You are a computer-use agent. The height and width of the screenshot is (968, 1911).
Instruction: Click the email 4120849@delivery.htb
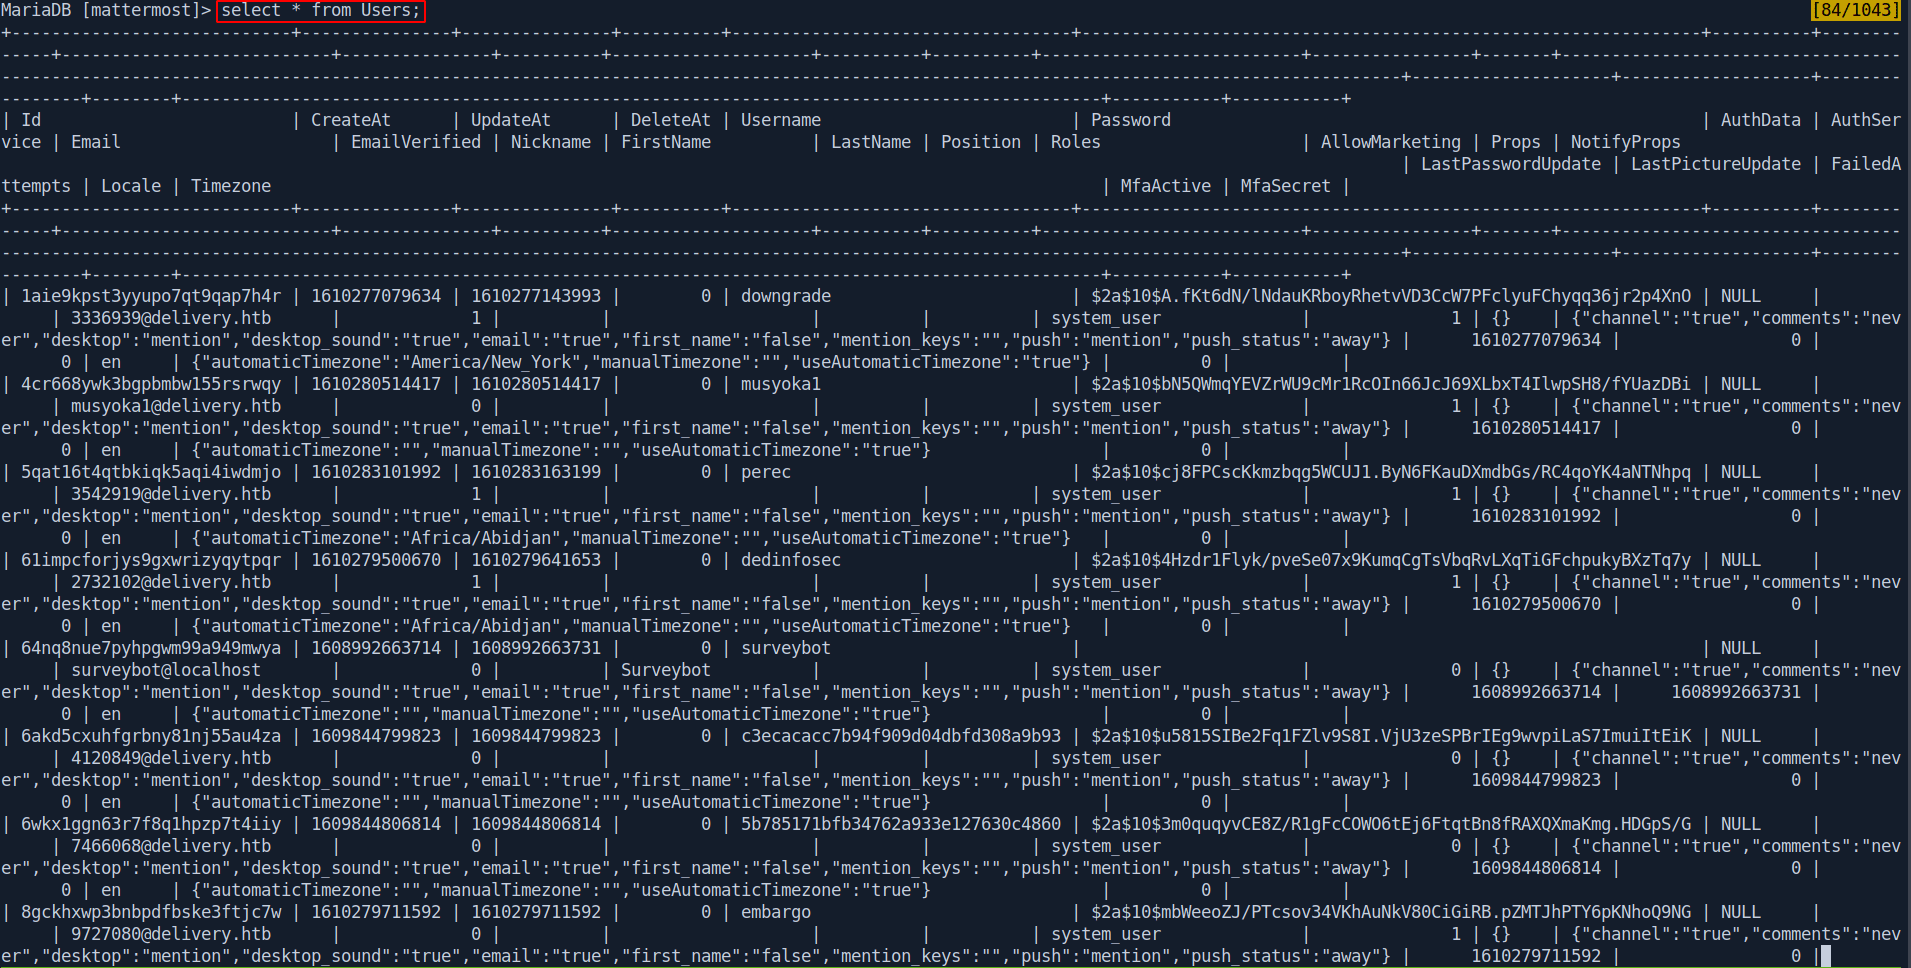(171, 758)
